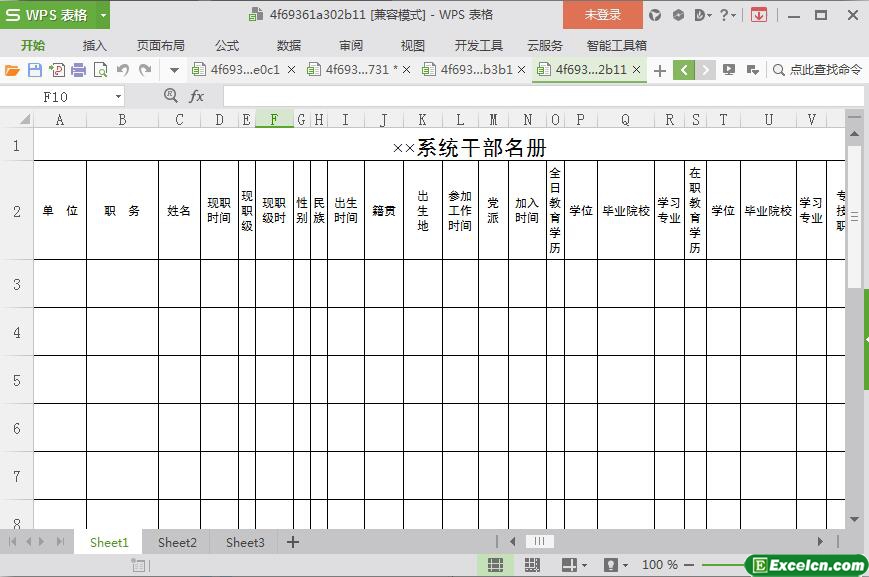Image resolution: width=869 pixels, height=577 pixels.
Task: Expand the WPS 表格 application menu arrow
Action: pos(103,15)
